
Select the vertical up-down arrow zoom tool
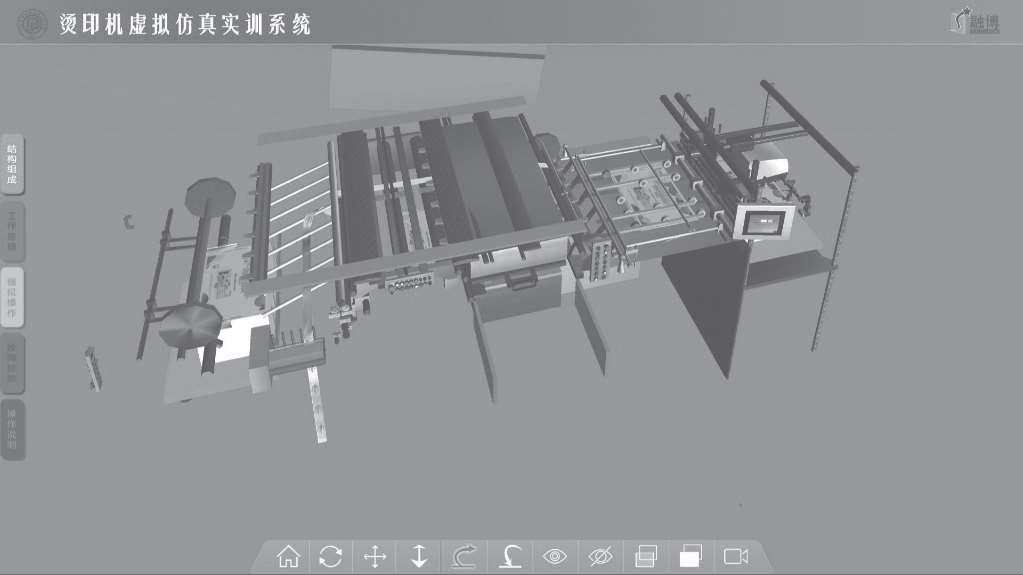click(419, 557)
